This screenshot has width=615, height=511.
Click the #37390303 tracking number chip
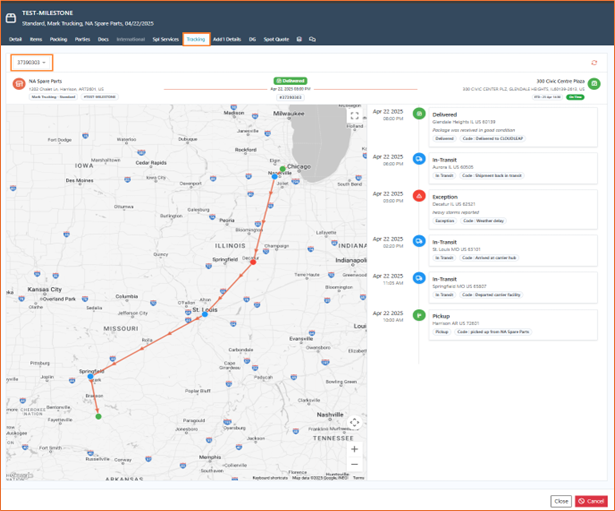[290, 97]
